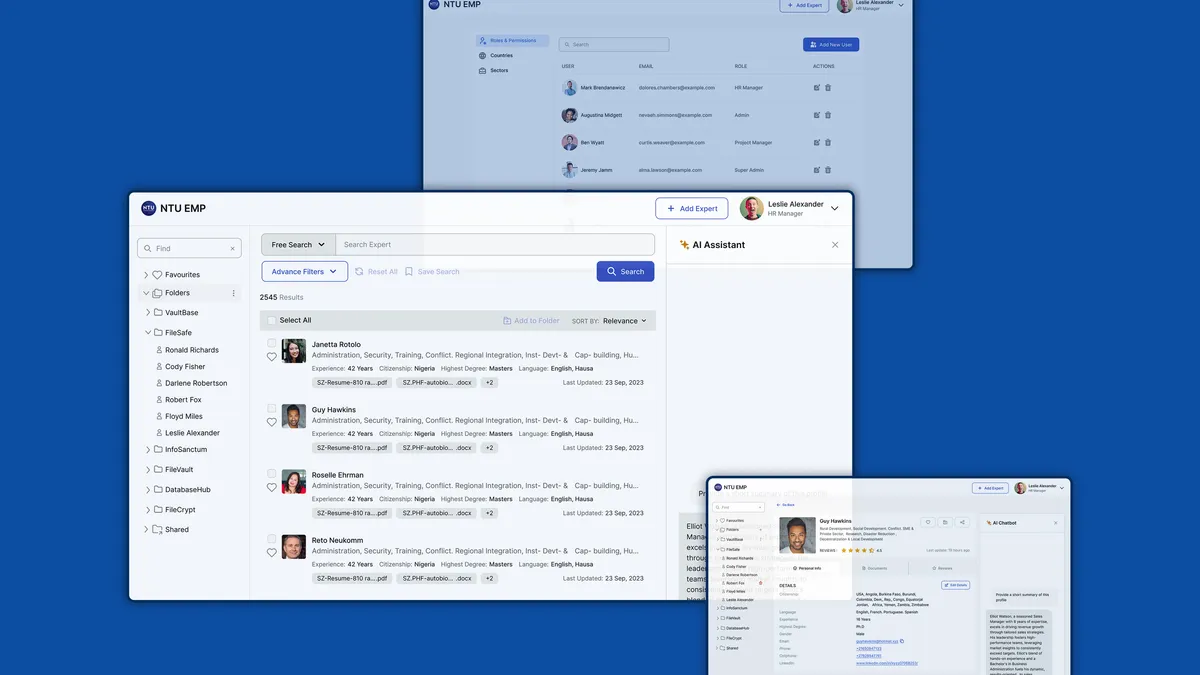The image size is (1200, 675).
Task: Click Go Back link in profile window
Action: (x=785, y=505)
